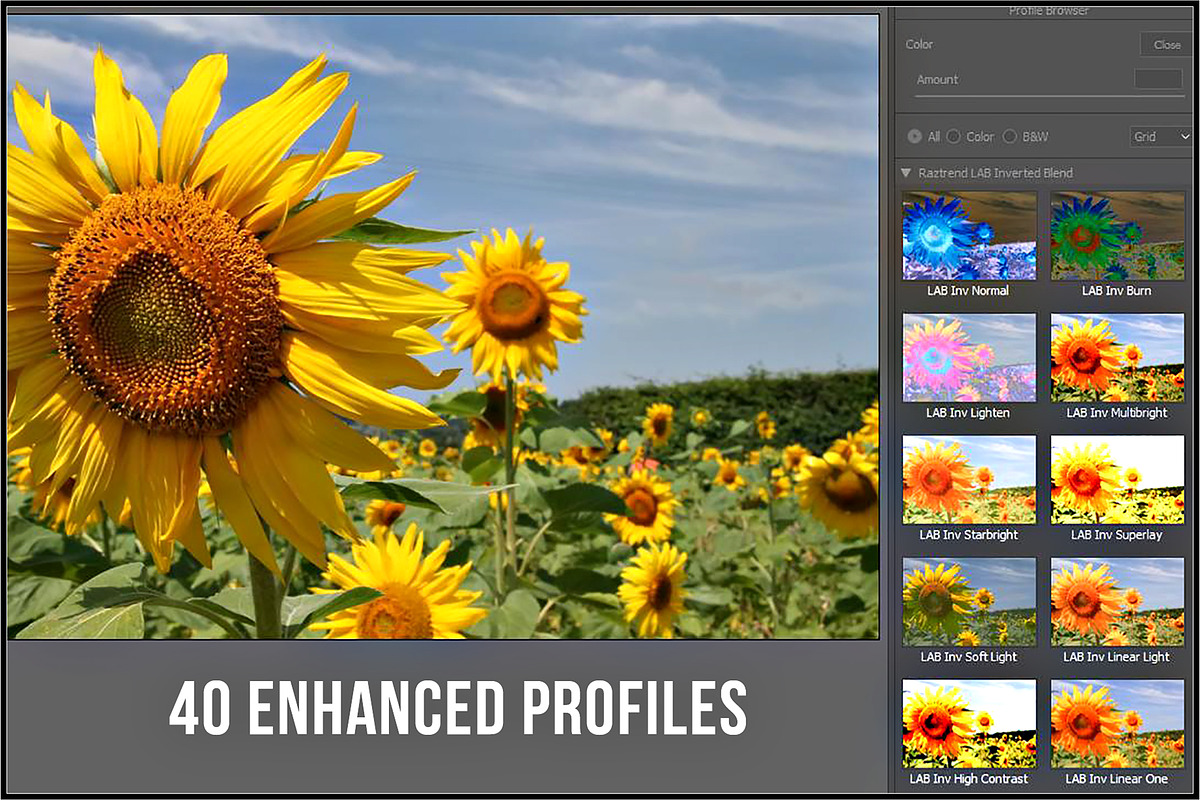The height and width of the screenshot is (800, 1200).
Task: Select the LAB Inv Burn profile thumbnail
Action: pyautogui.click(x=1117, y=236)
